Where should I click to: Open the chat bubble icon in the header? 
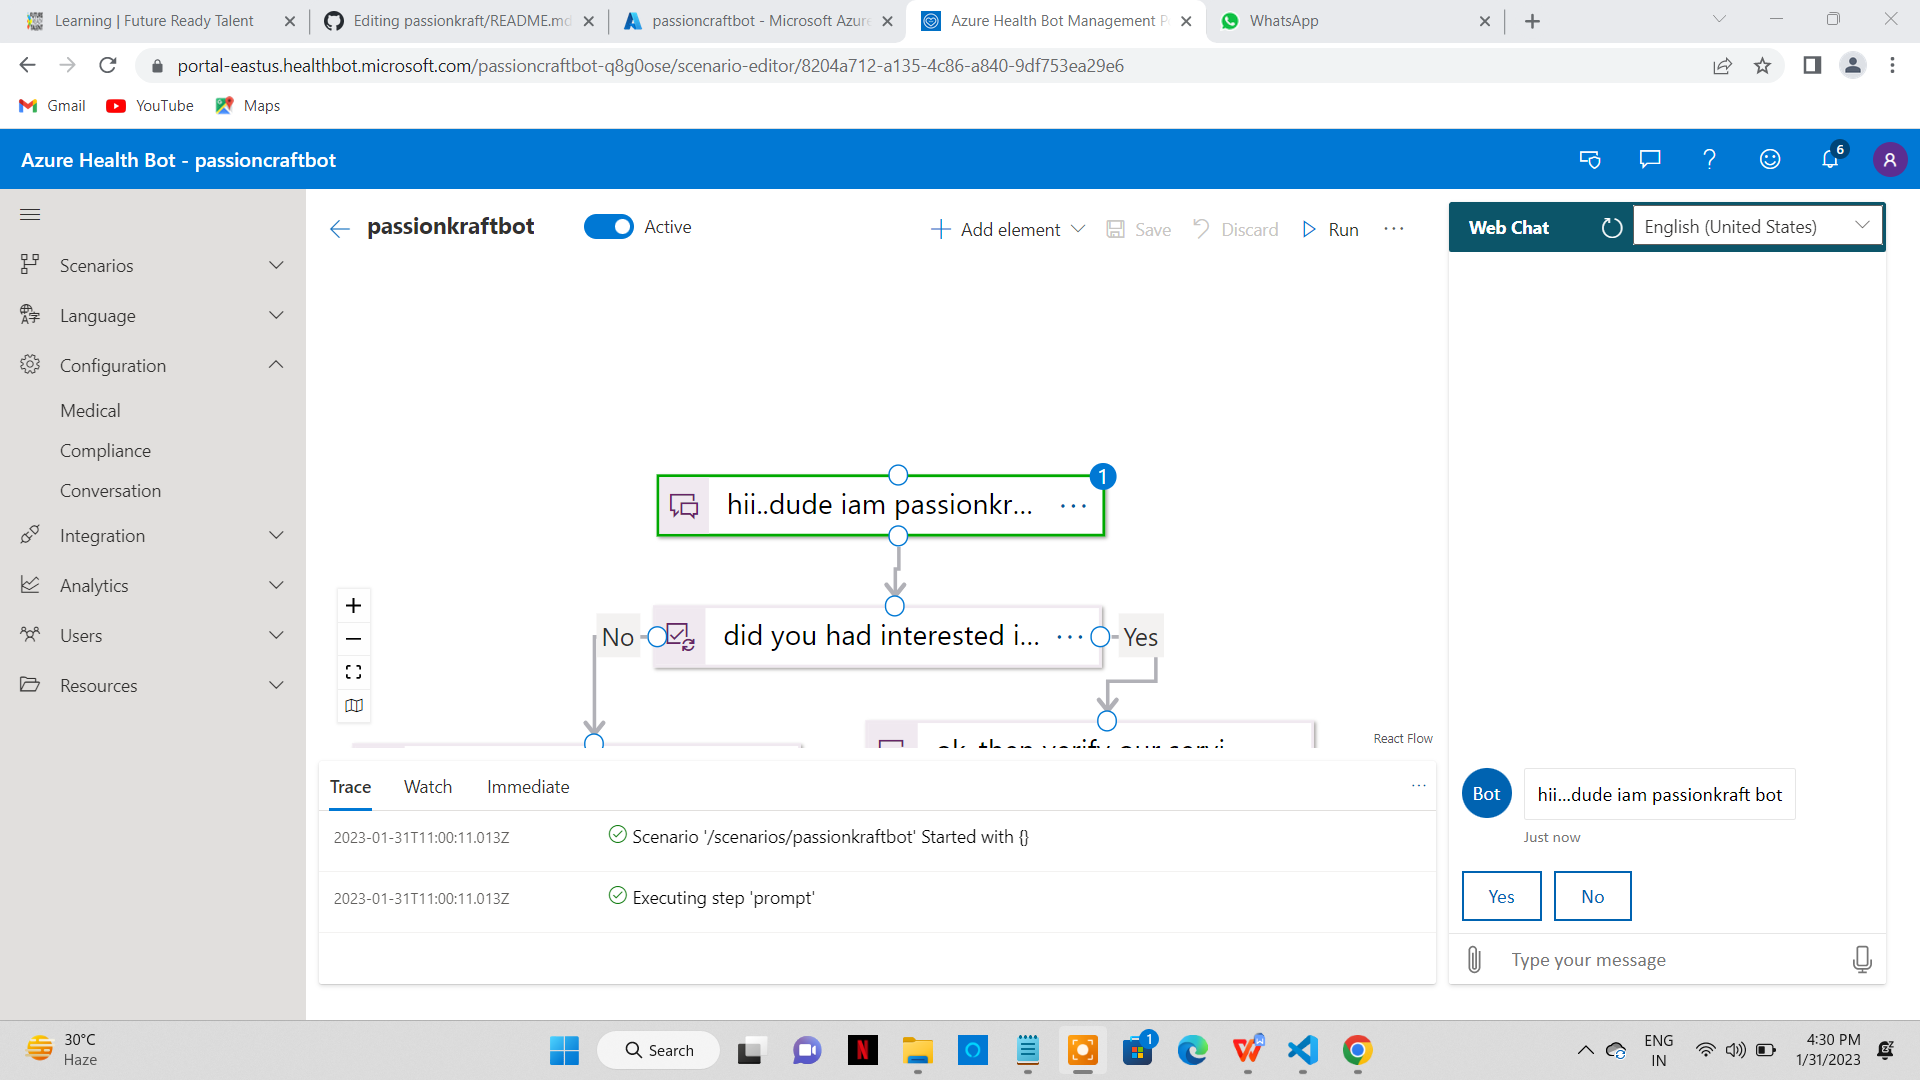tap(1649, 159)
